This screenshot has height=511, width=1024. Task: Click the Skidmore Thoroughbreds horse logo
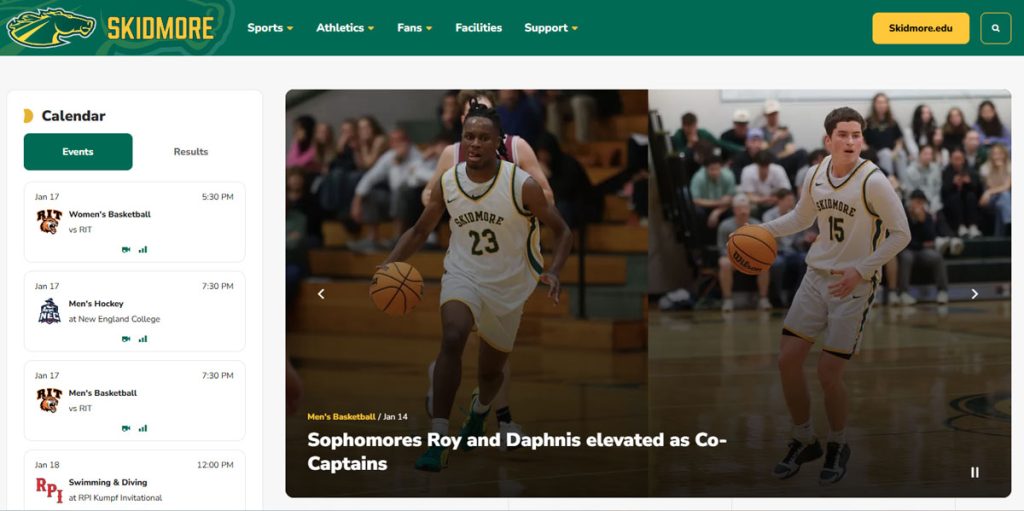tap(51, 27)
